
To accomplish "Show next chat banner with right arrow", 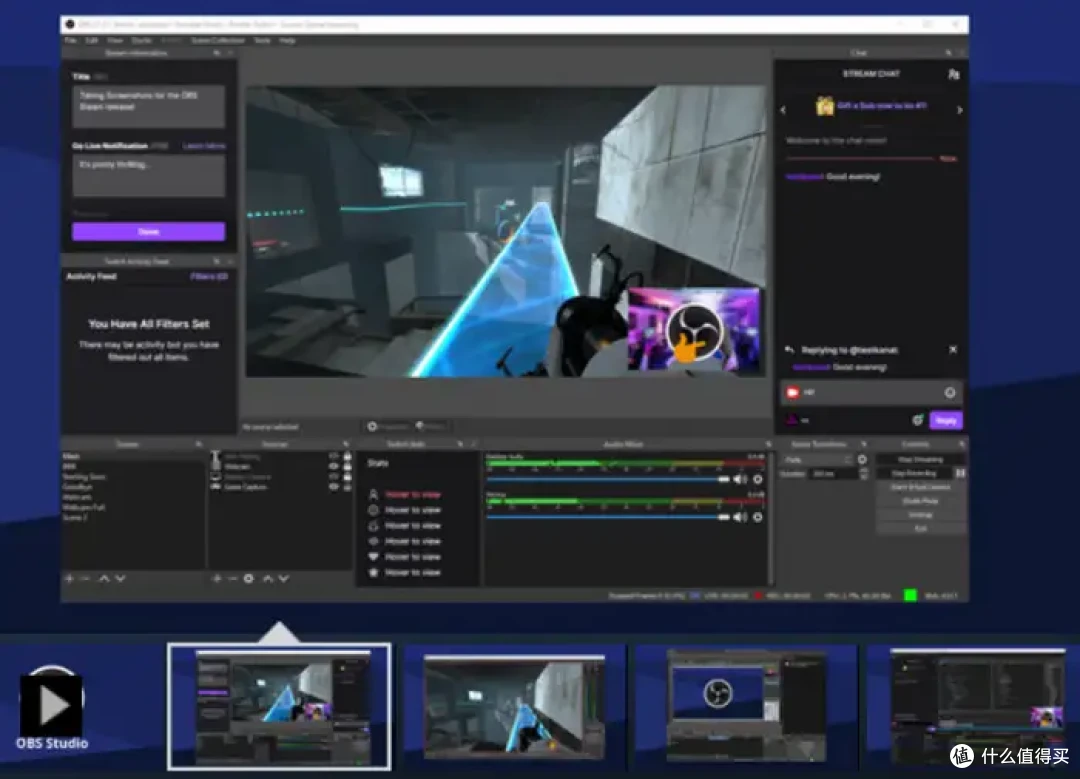I will click(959, 110).
